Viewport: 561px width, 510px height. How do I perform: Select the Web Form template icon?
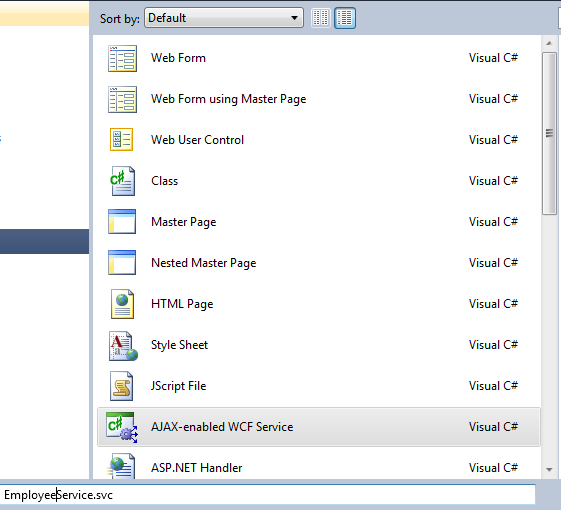click(x=122, y=58)
